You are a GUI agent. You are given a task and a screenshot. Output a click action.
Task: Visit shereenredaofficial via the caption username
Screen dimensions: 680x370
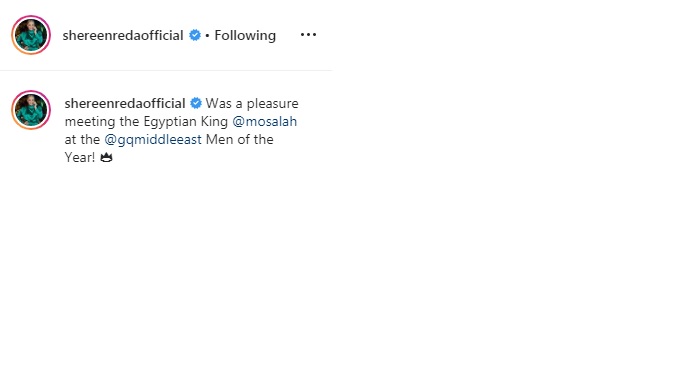coord(125,103)
